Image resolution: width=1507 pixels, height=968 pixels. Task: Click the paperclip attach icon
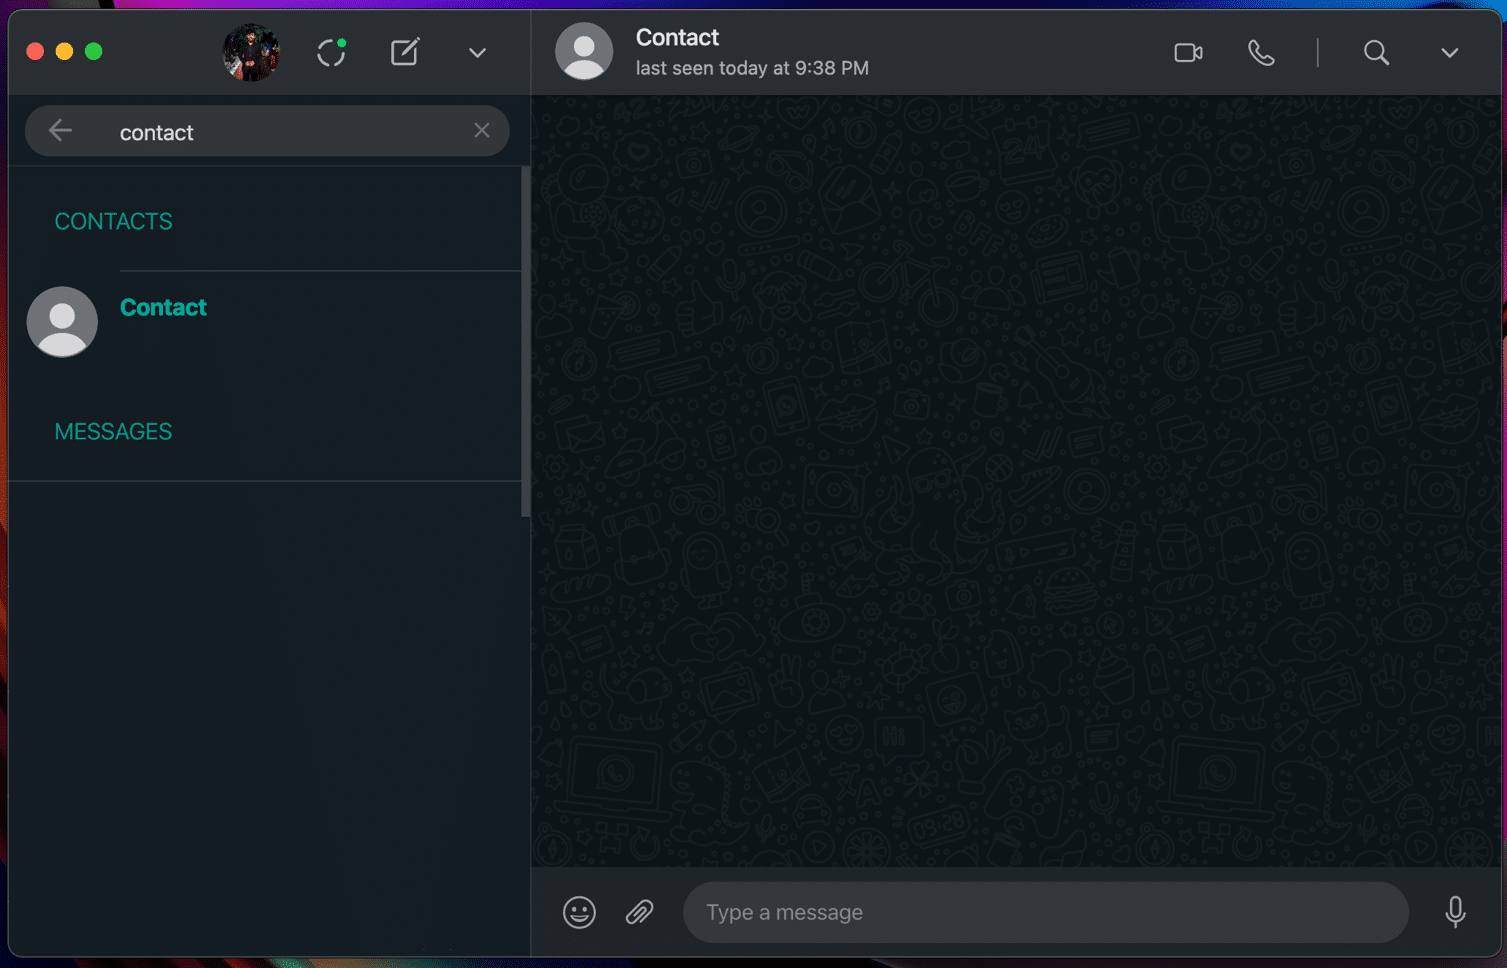640,912
